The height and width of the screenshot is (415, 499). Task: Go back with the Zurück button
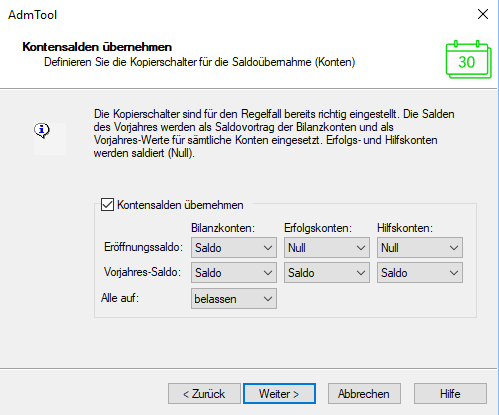pyautogui.click(x=204, y=394)
